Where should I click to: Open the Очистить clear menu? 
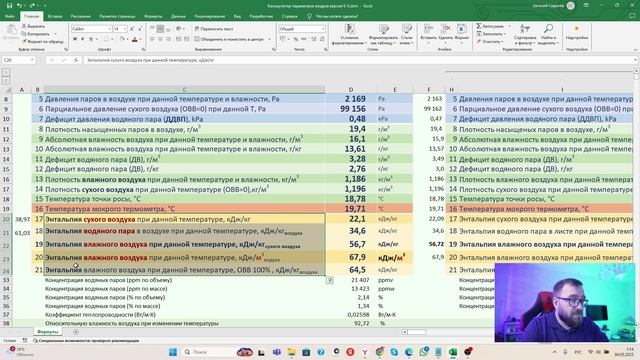click(489, 41)
